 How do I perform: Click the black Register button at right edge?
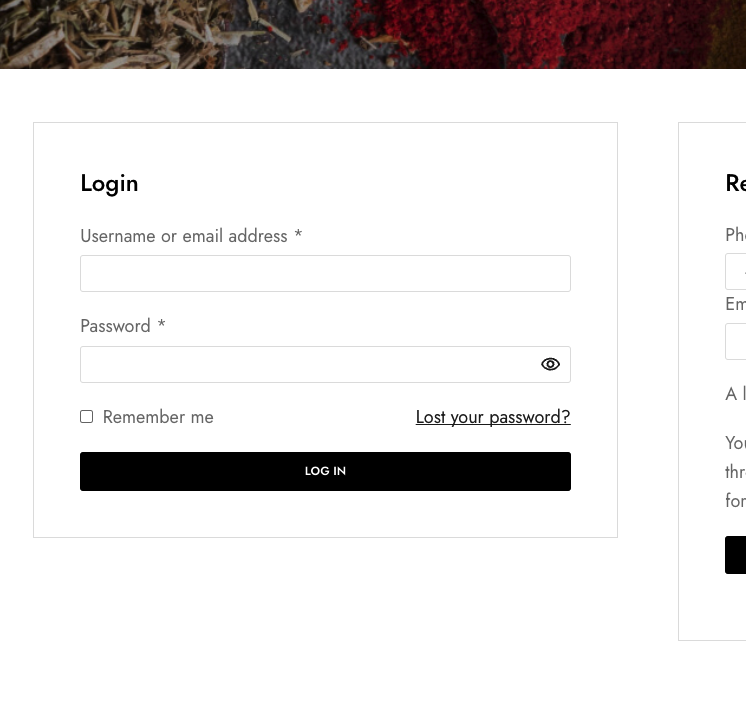click(x=736, y=555)
